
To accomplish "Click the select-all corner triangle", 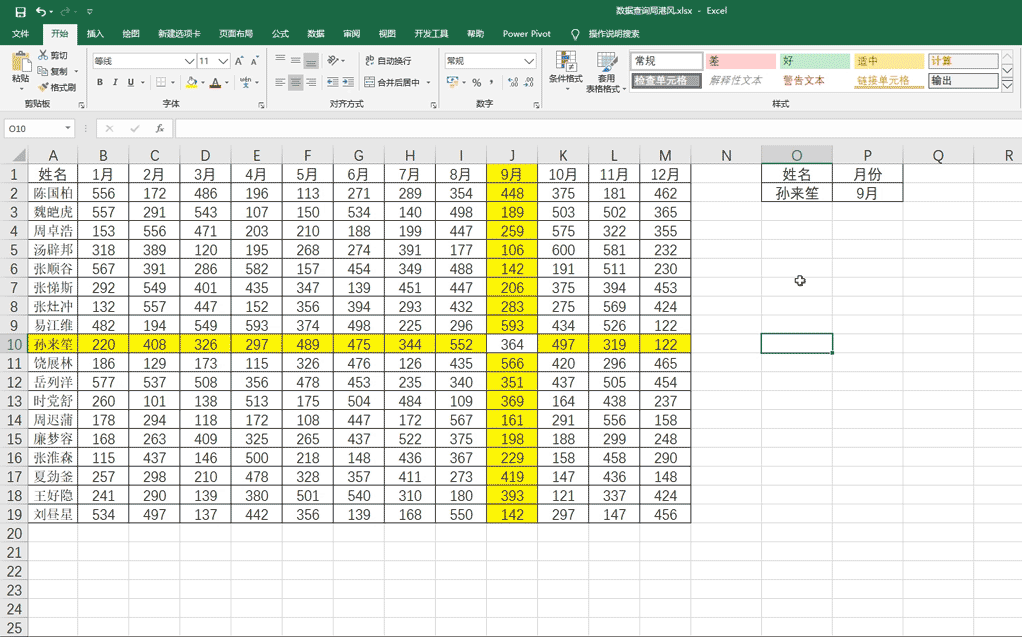I will point(20,155).
